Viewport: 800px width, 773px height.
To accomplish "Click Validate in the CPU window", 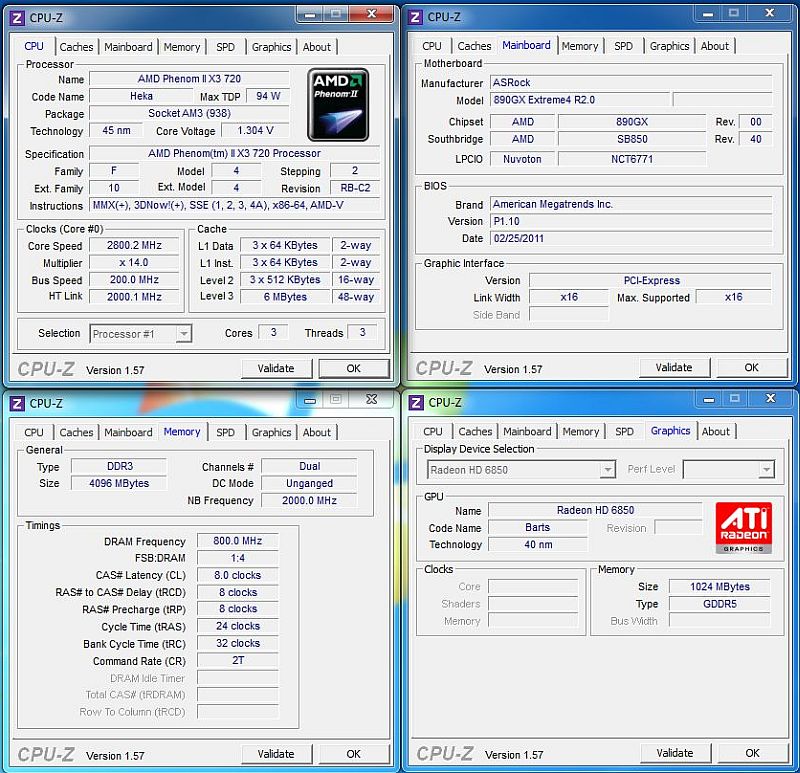I will pyautogui.click(x=276, y=368).
